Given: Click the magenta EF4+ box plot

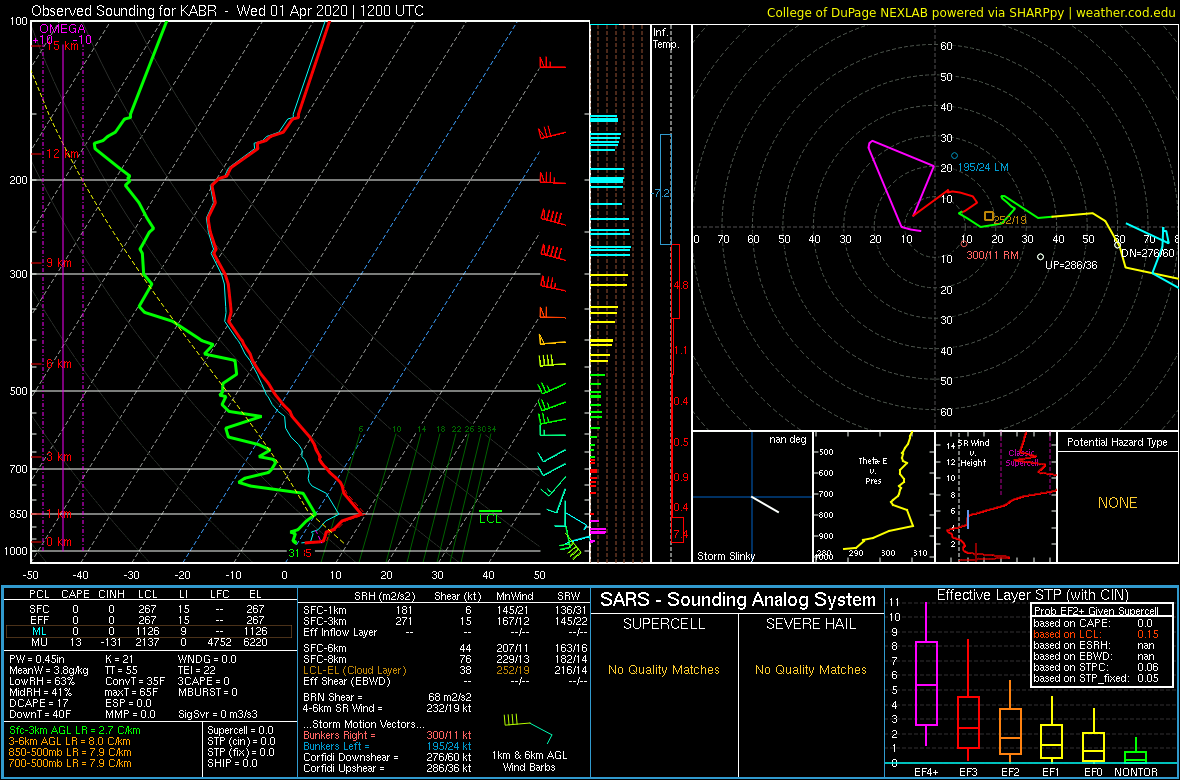Looking at the screenshot, I should coord(925,683).
